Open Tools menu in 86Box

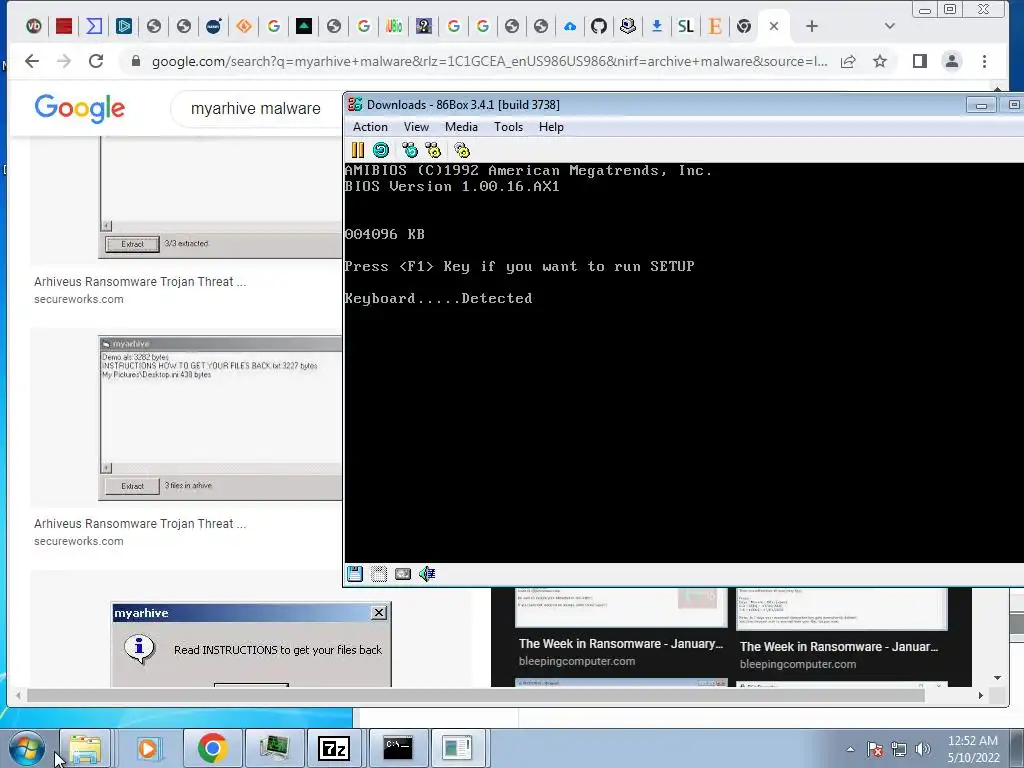[508, 127]
